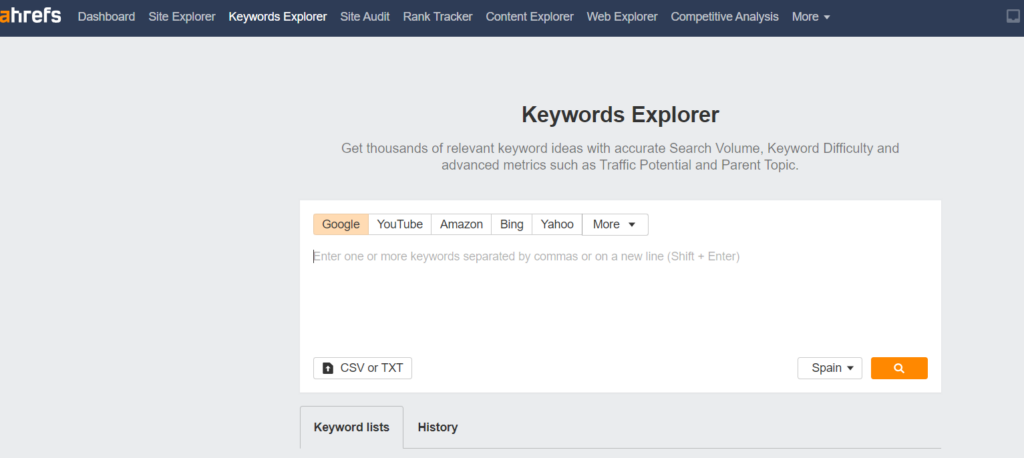Select the Google search engine tab
The height and width of the screenshot is (458, 1024).
[x=341, y=224]
